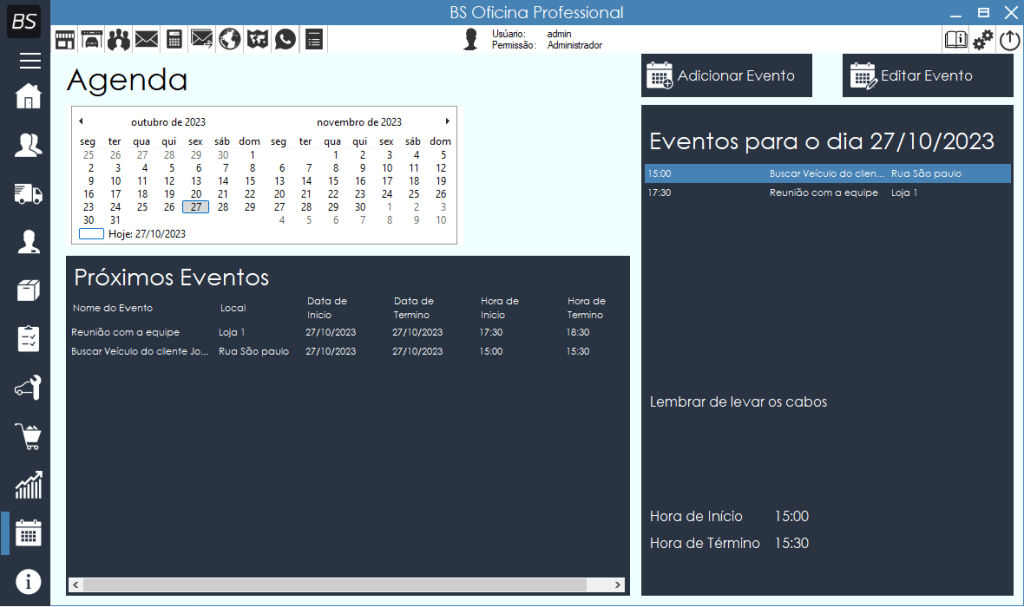1024x607 pixels.
Task: Select November 15 in the calendar
Action: coord(333,181)
